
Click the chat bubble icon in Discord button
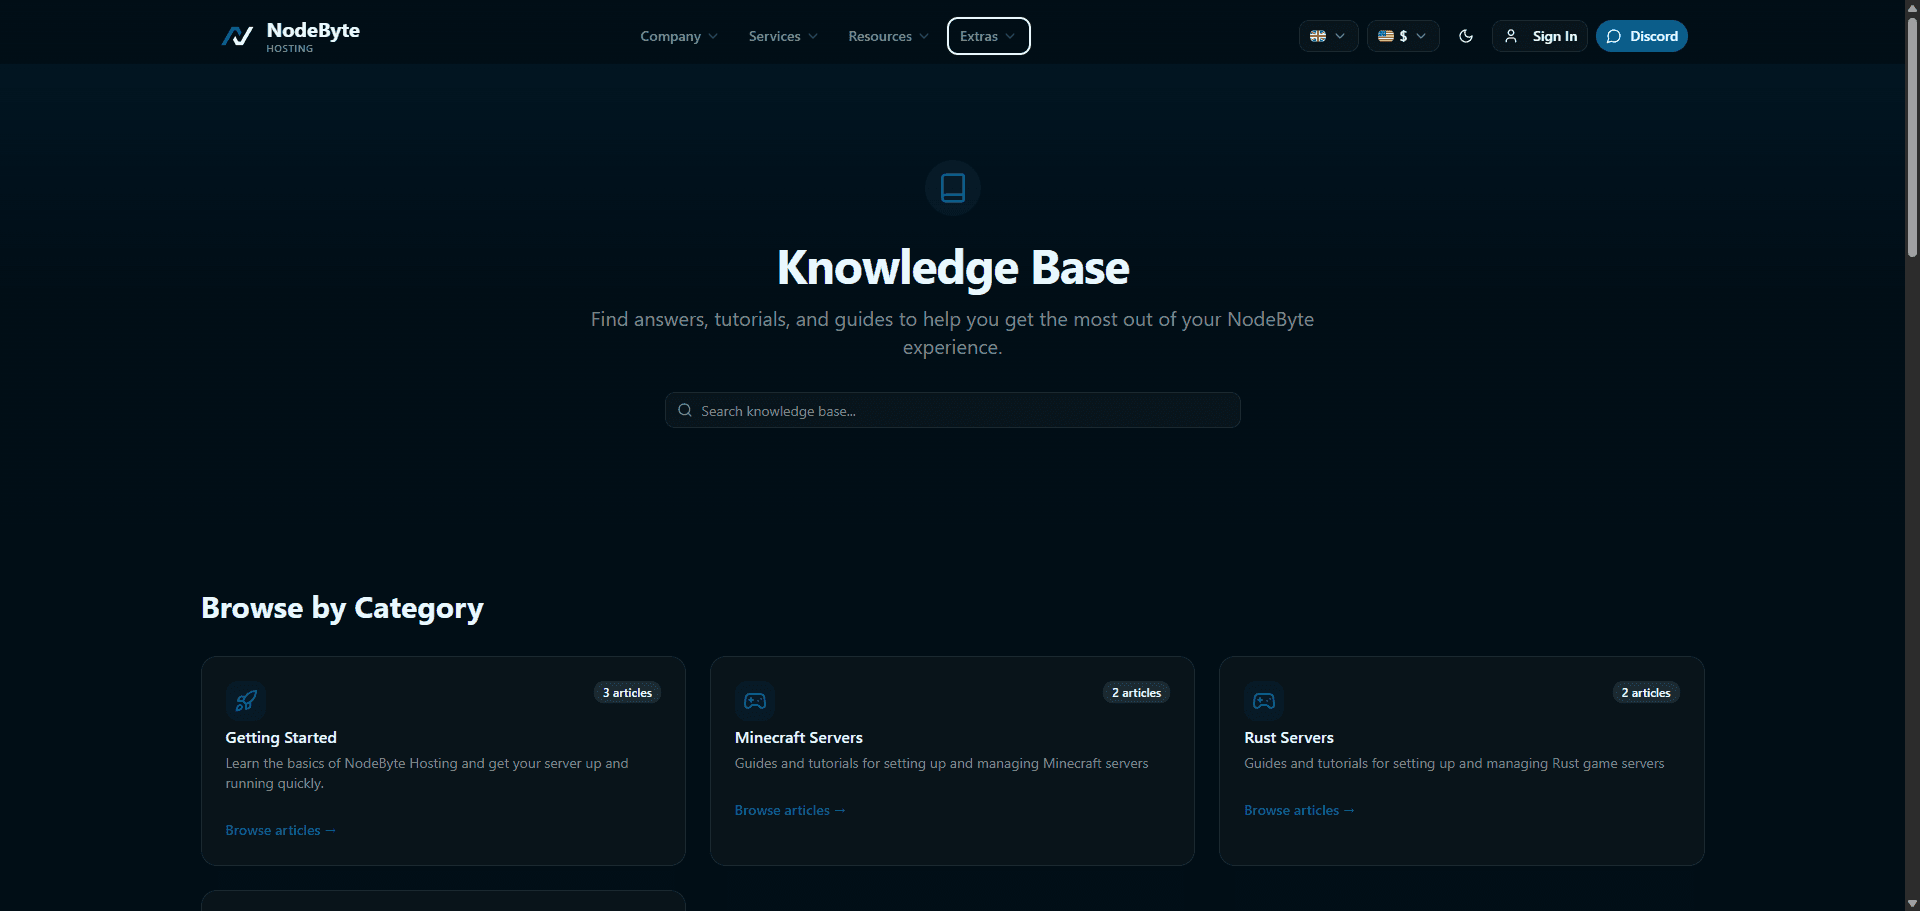pyautogui.click(x=1613, y=36)
